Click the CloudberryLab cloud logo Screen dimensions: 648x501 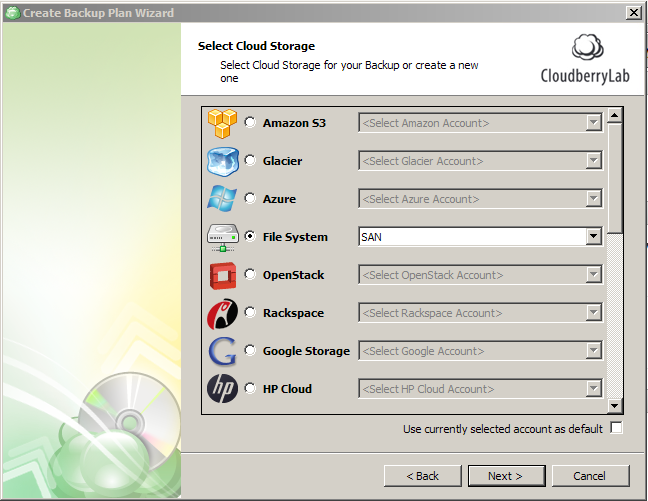(x=587, y=47)
